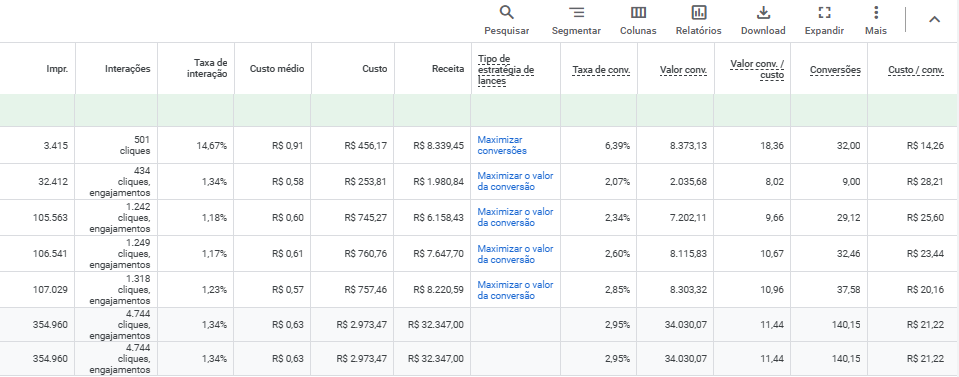Sort by the Valor conv. column header
This screenshot has height=377, width=959.
tap(683, 70)
